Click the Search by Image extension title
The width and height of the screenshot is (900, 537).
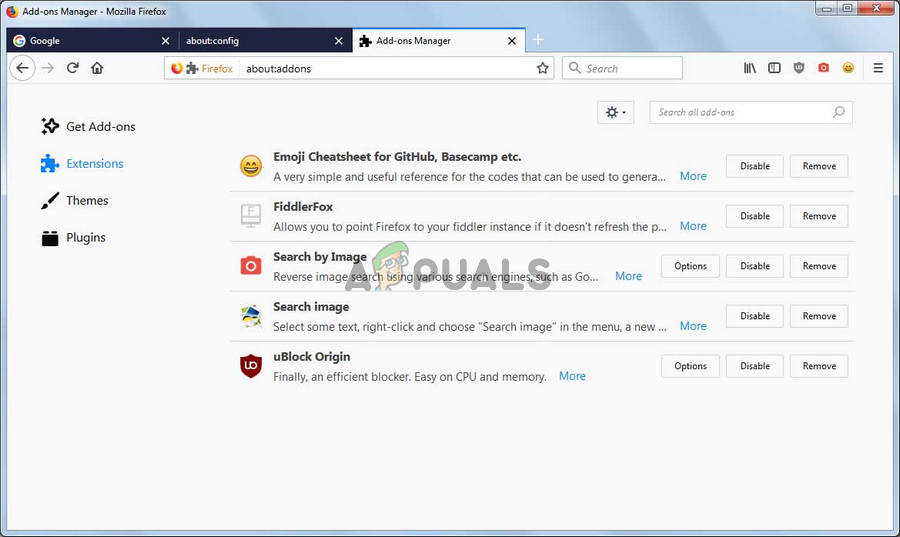320,257
